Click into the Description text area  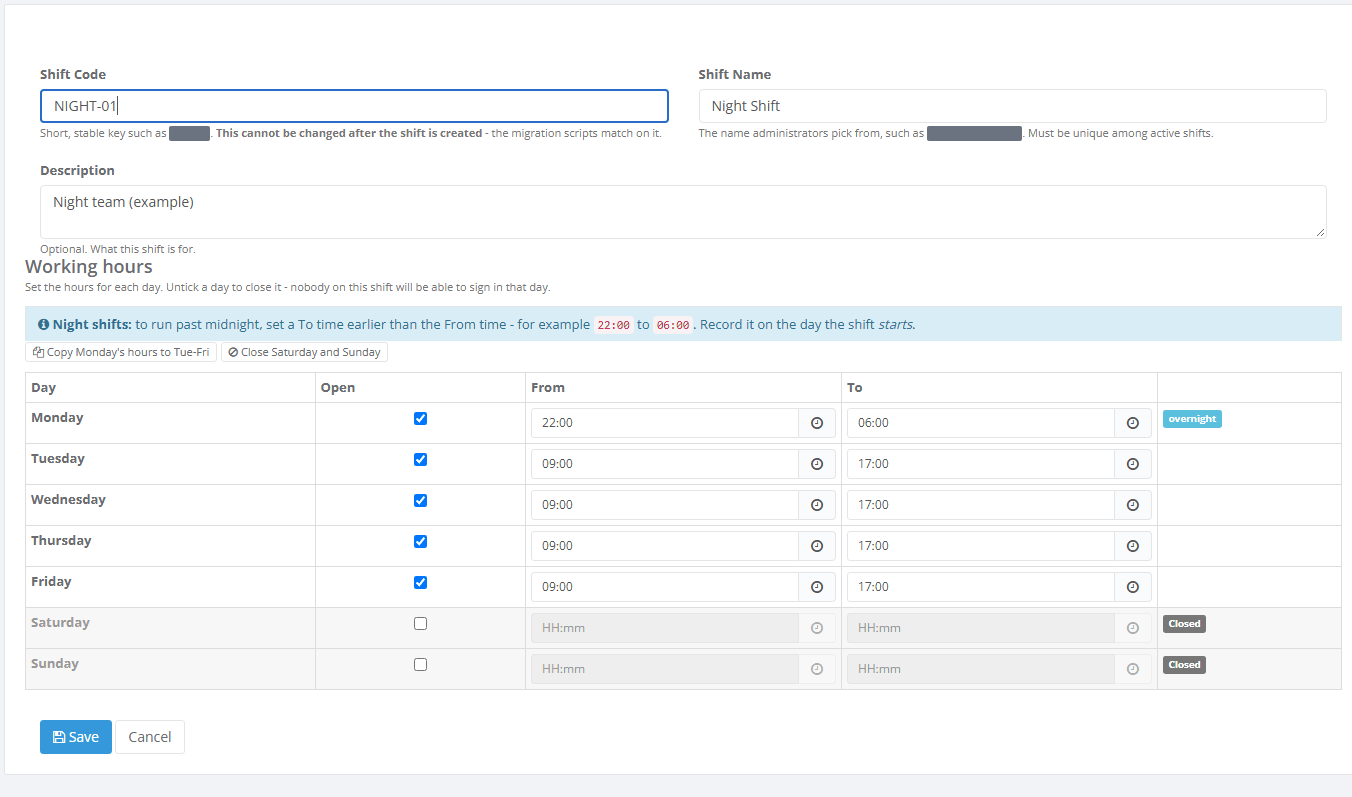click(683, 212)
